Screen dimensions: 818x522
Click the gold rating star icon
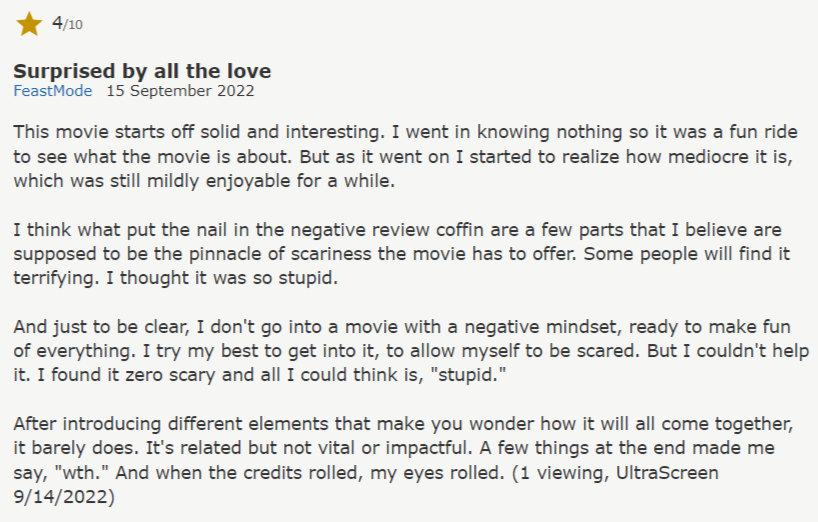[x=29, y=24]
